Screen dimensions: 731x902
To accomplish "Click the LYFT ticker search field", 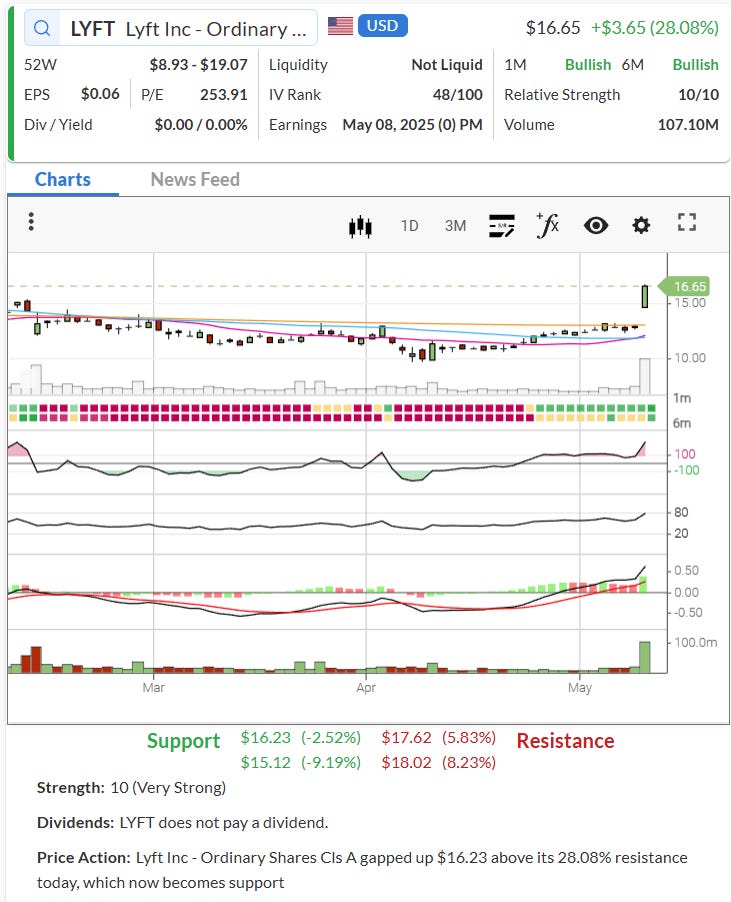I will tap(171, 28).
